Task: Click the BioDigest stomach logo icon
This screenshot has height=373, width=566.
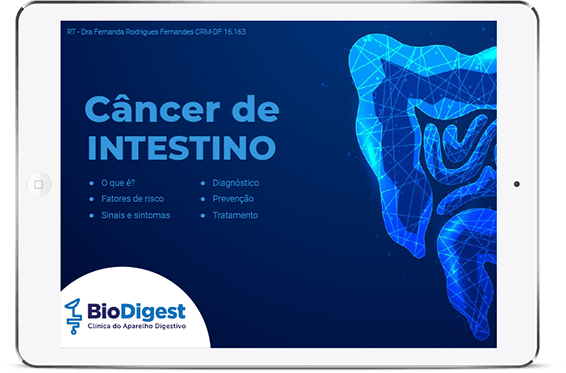Action: (x=73, y=316)
